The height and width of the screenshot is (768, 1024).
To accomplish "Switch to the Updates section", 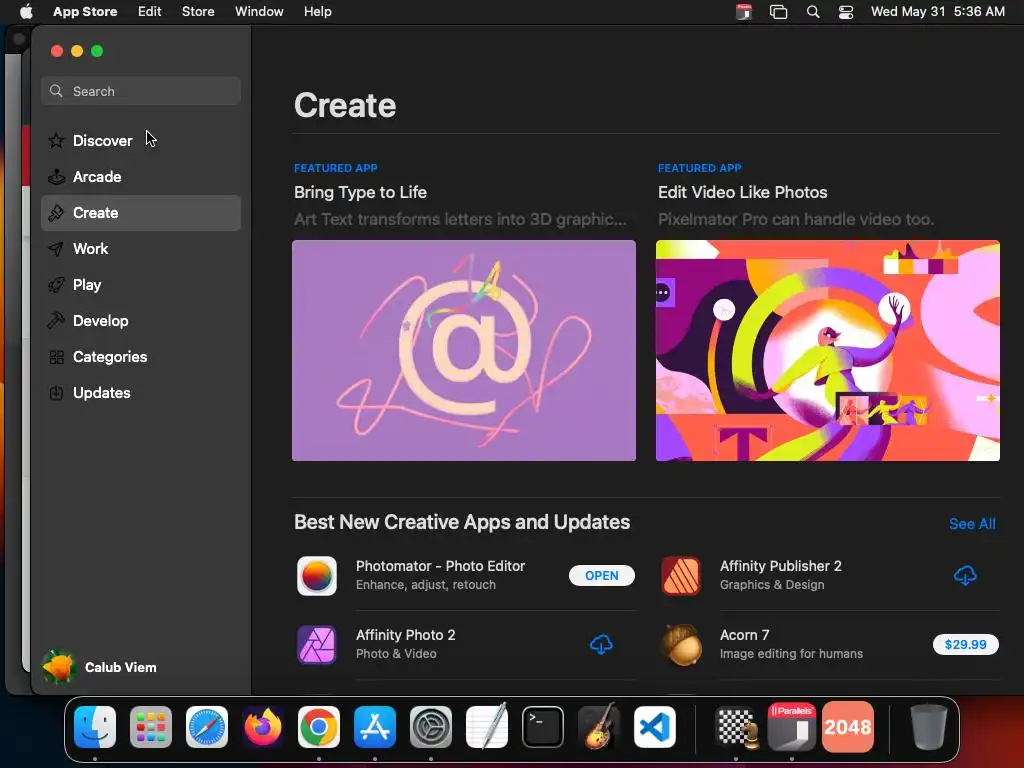I will coord(141,392).
